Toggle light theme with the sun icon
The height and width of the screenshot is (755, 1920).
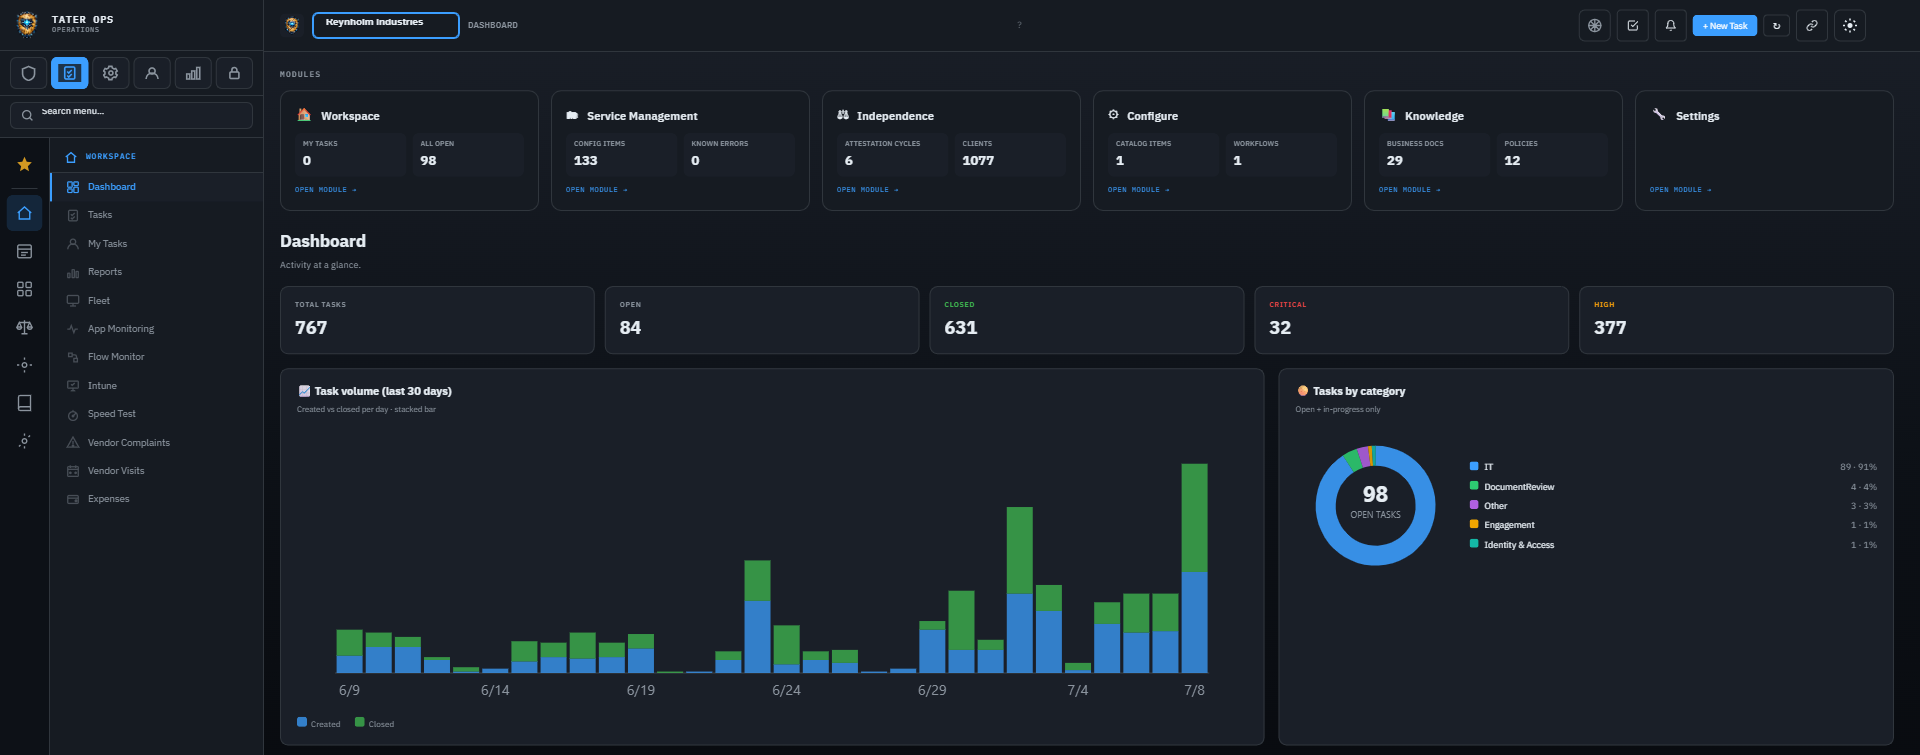click(1850, 26)
